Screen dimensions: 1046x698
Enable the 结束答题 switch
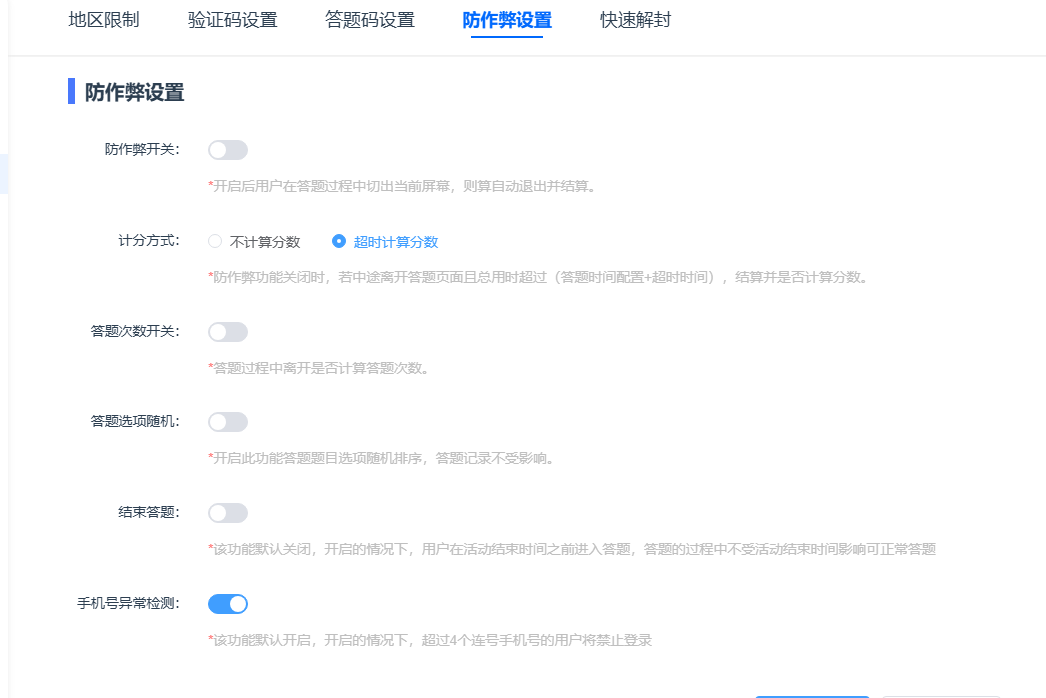(x=227, y=512)
